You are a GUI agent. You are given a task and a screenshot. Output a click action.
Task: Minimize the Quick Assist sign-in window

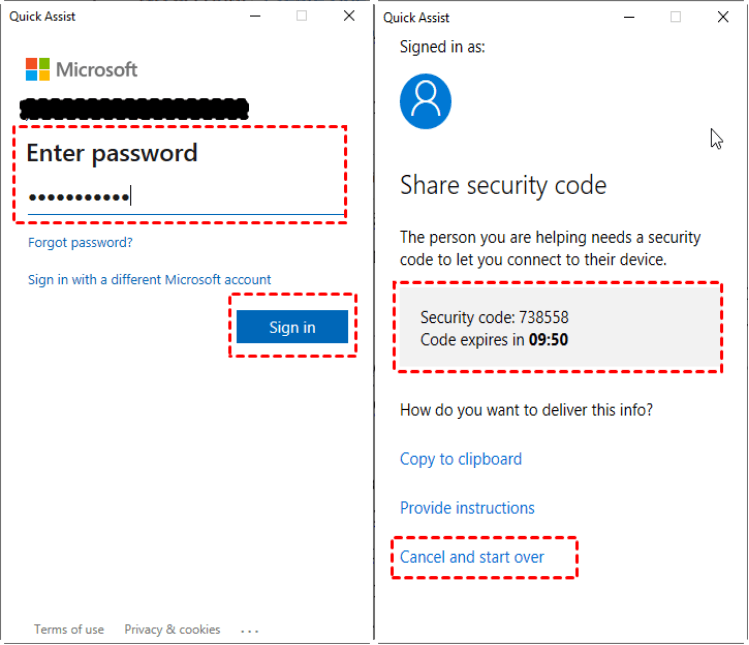pyautogui.click(x=254, y=16)
